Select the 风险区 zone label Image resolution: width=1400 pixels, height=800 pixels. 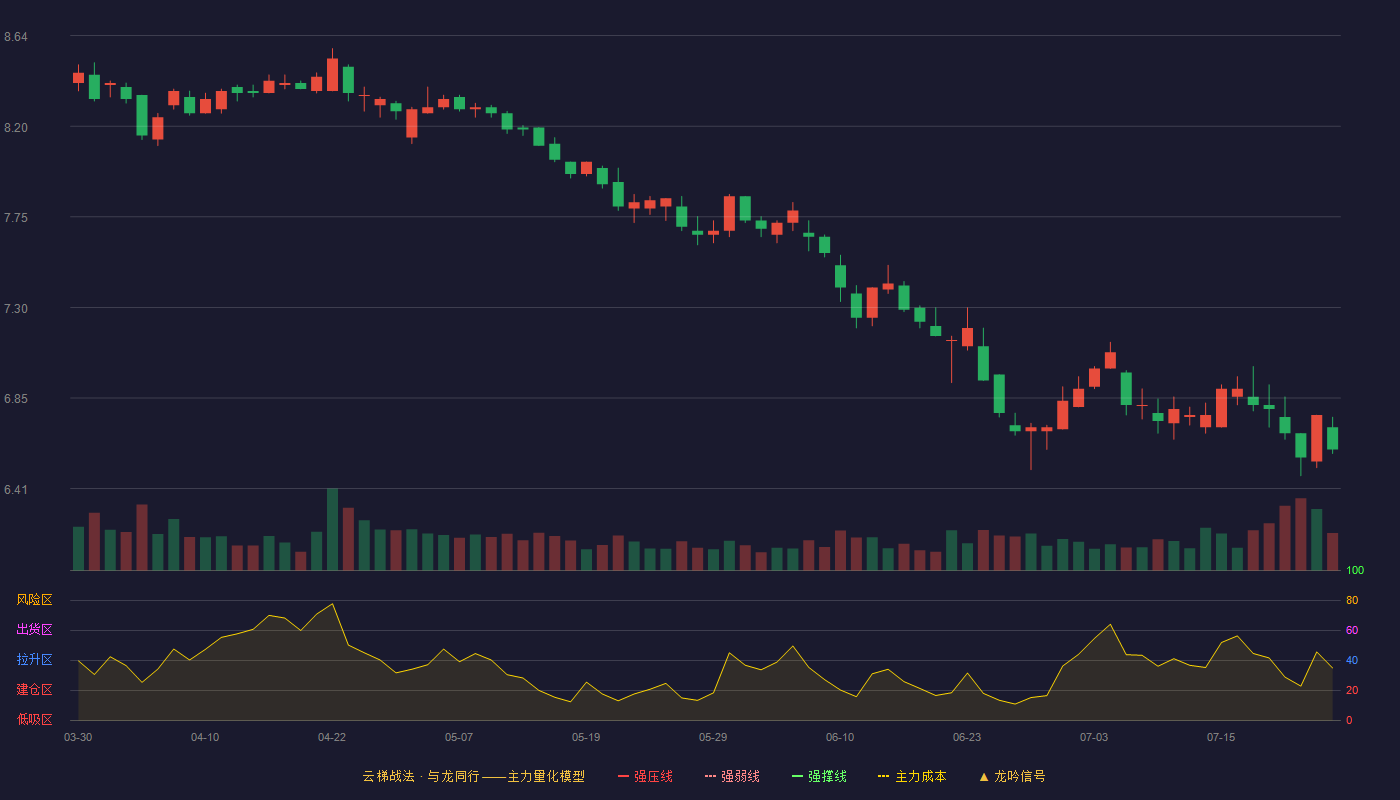coord(34,600)
